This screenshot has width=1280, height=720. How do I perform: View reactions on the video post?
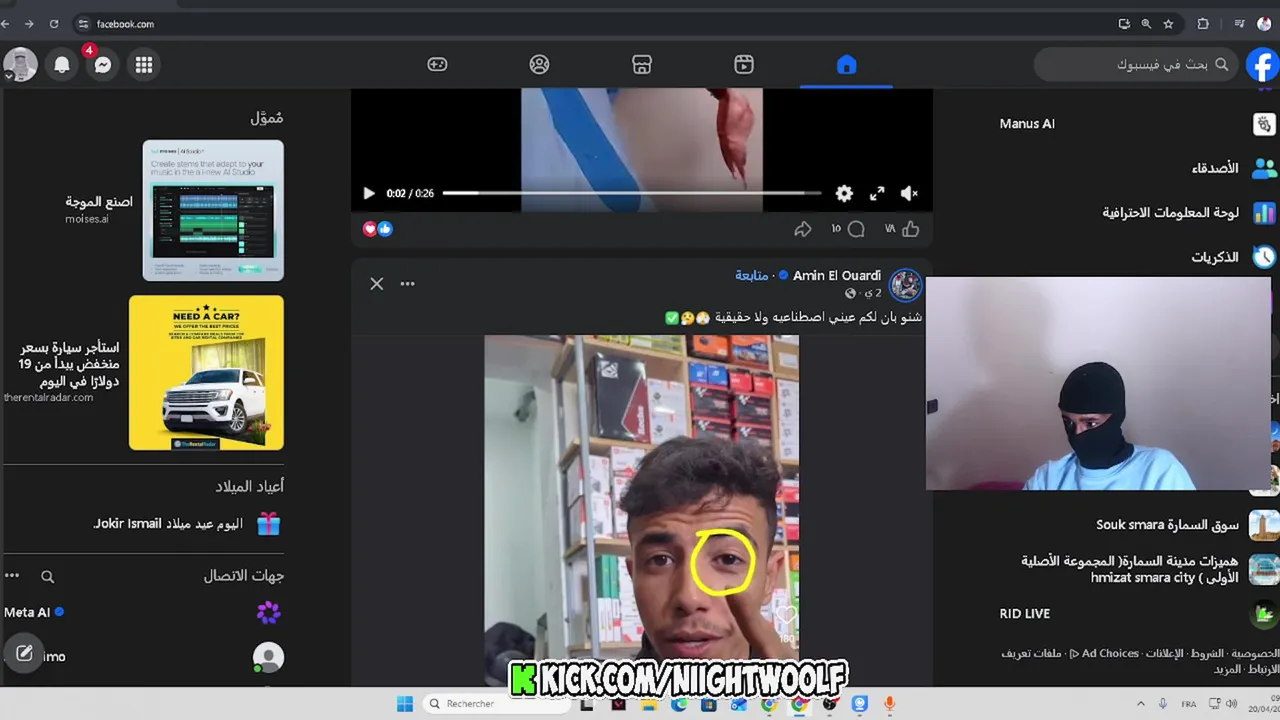click(x=378, y=229)
